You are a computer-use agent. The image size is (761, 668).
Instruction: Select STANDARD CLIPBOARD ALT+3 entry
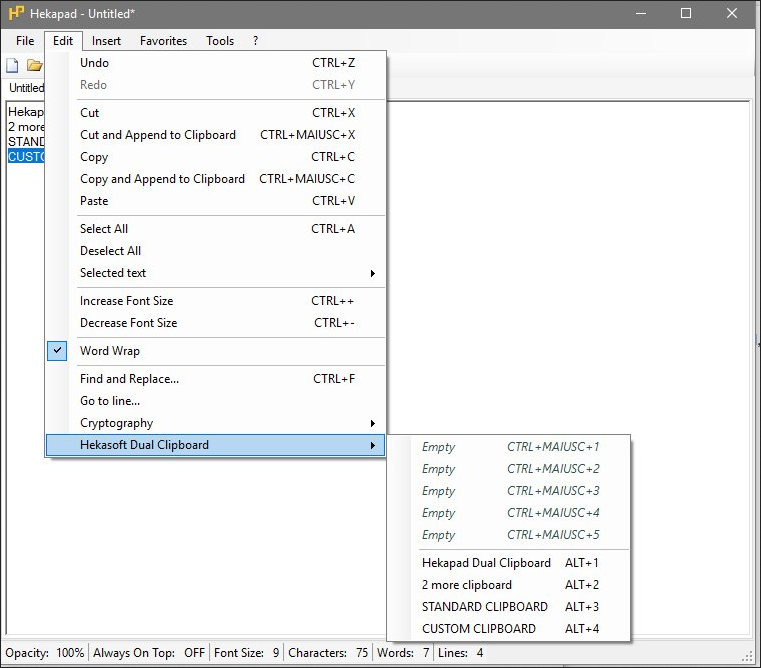(x=509, y=607)
